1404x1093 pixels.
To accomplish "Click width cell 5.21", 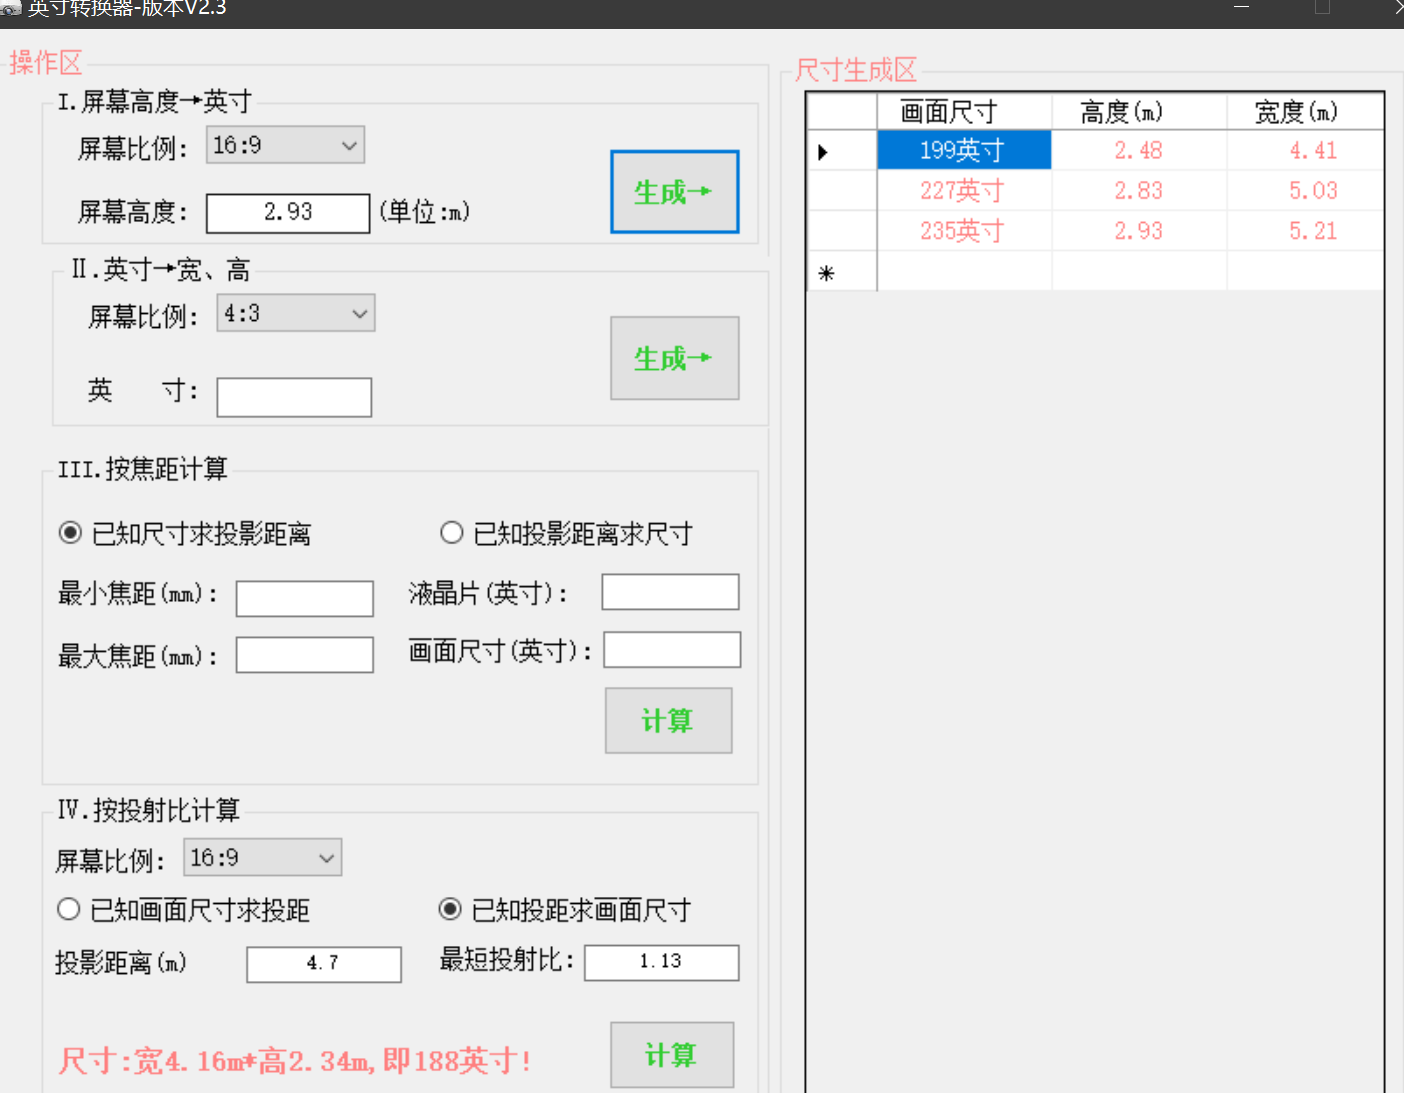I will tap(1305, 230).
